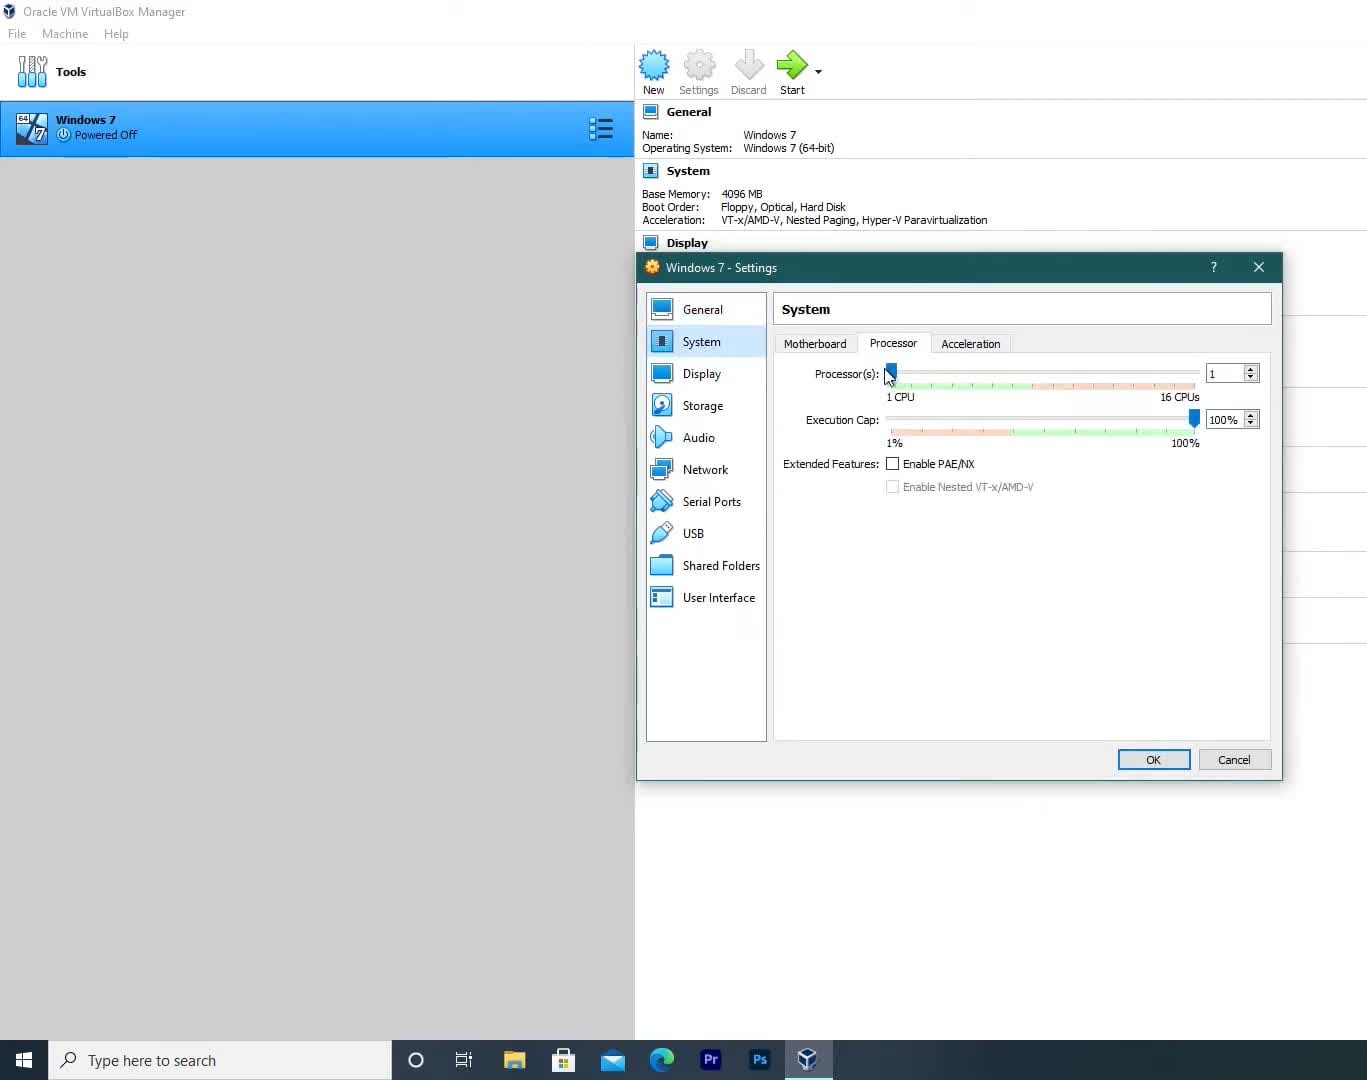Open the Windows 7 machine list menu icon
This screenshot has width=1367, height=1080.
pos(601,128)
